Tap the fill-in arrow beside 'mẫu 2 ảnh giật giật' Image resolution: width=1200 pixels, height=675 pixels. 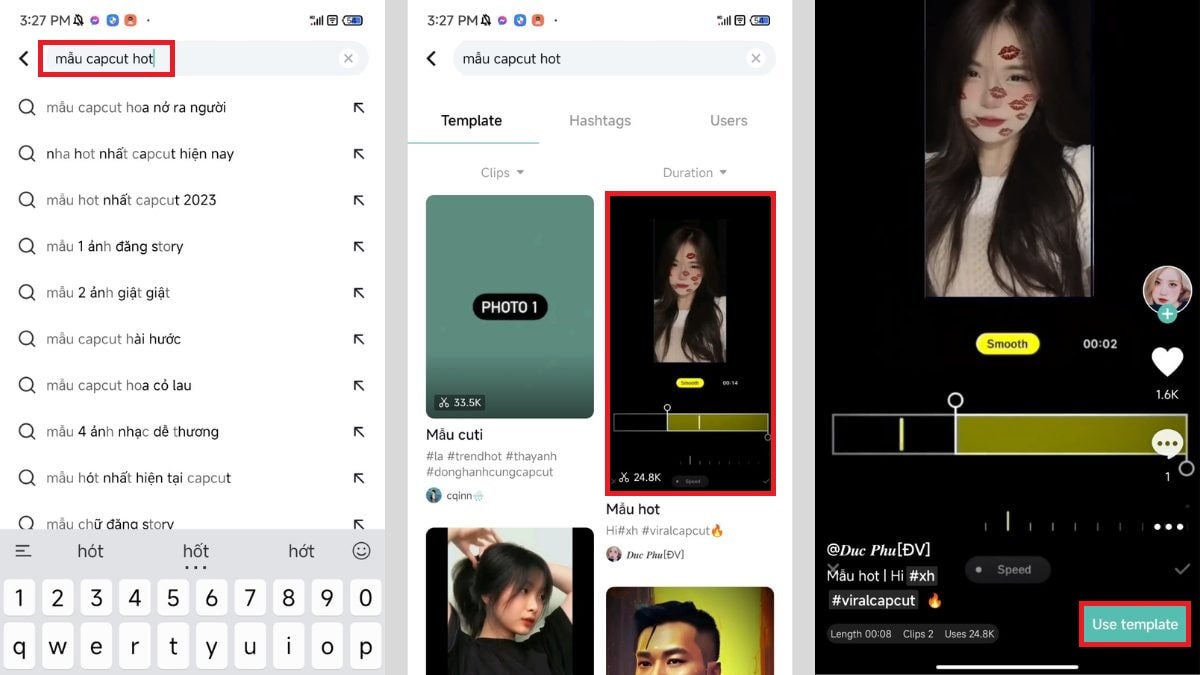360,292
